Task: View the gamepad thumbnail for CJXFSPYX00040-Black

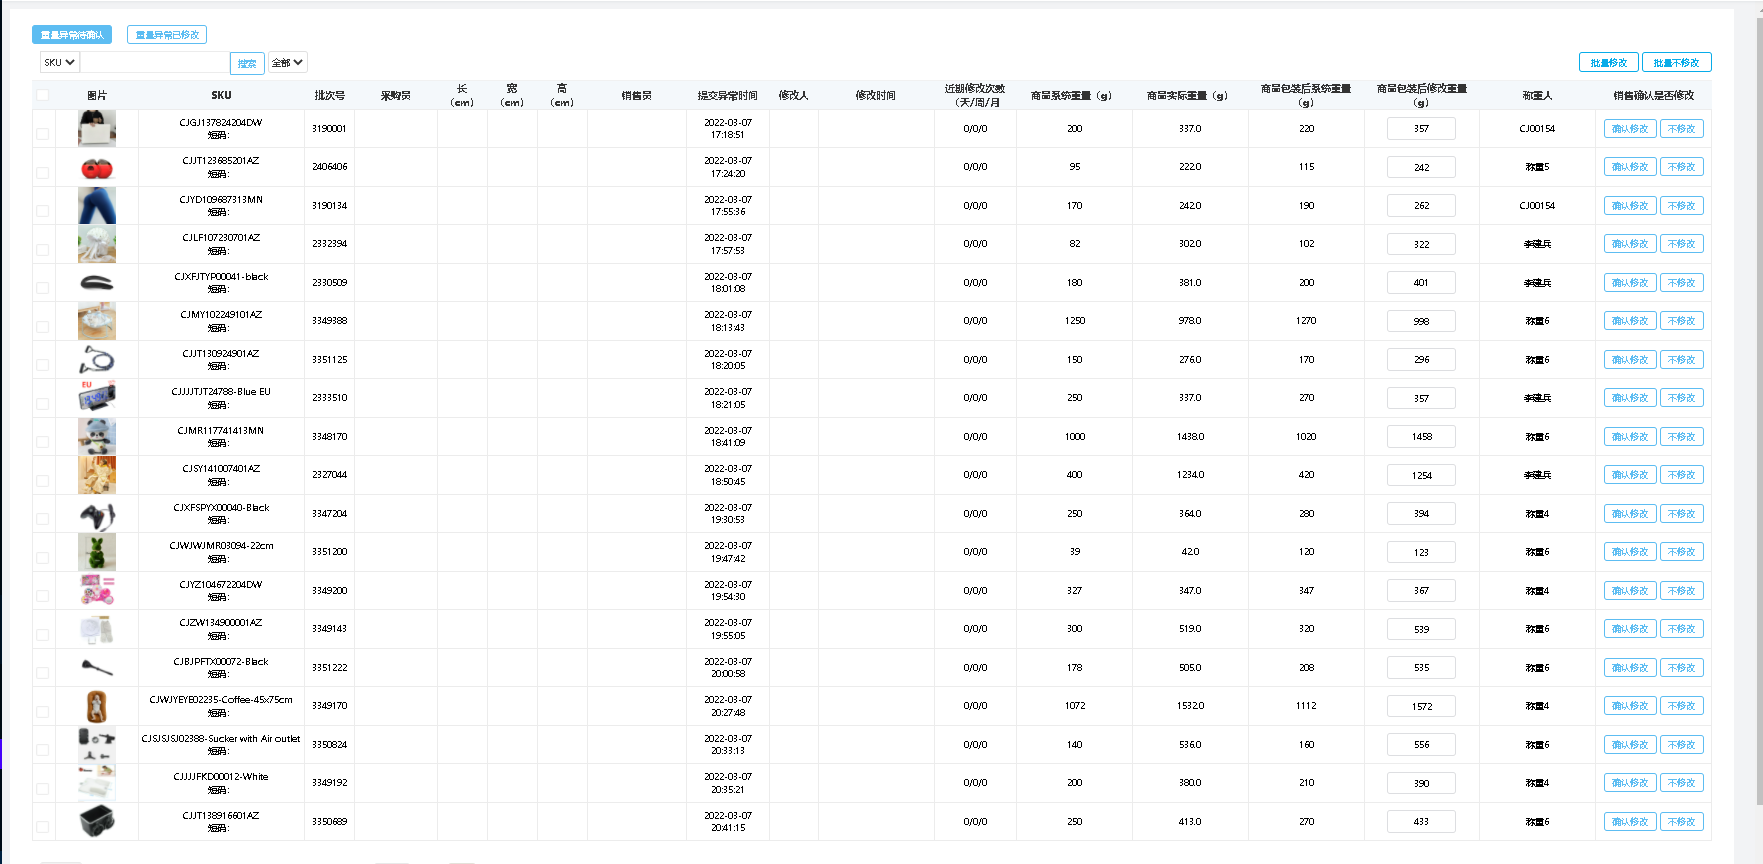Action: (97, 514)
